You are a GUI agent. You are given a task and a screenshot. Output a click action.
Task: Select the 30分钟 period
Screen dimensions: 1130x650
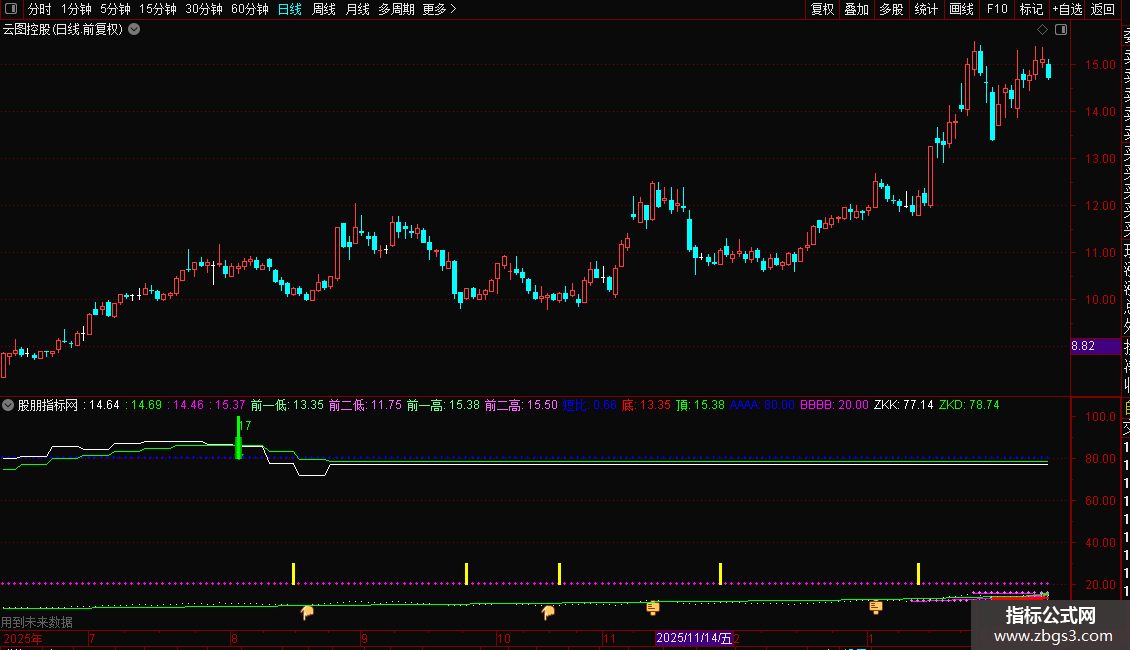coord(204,9)
